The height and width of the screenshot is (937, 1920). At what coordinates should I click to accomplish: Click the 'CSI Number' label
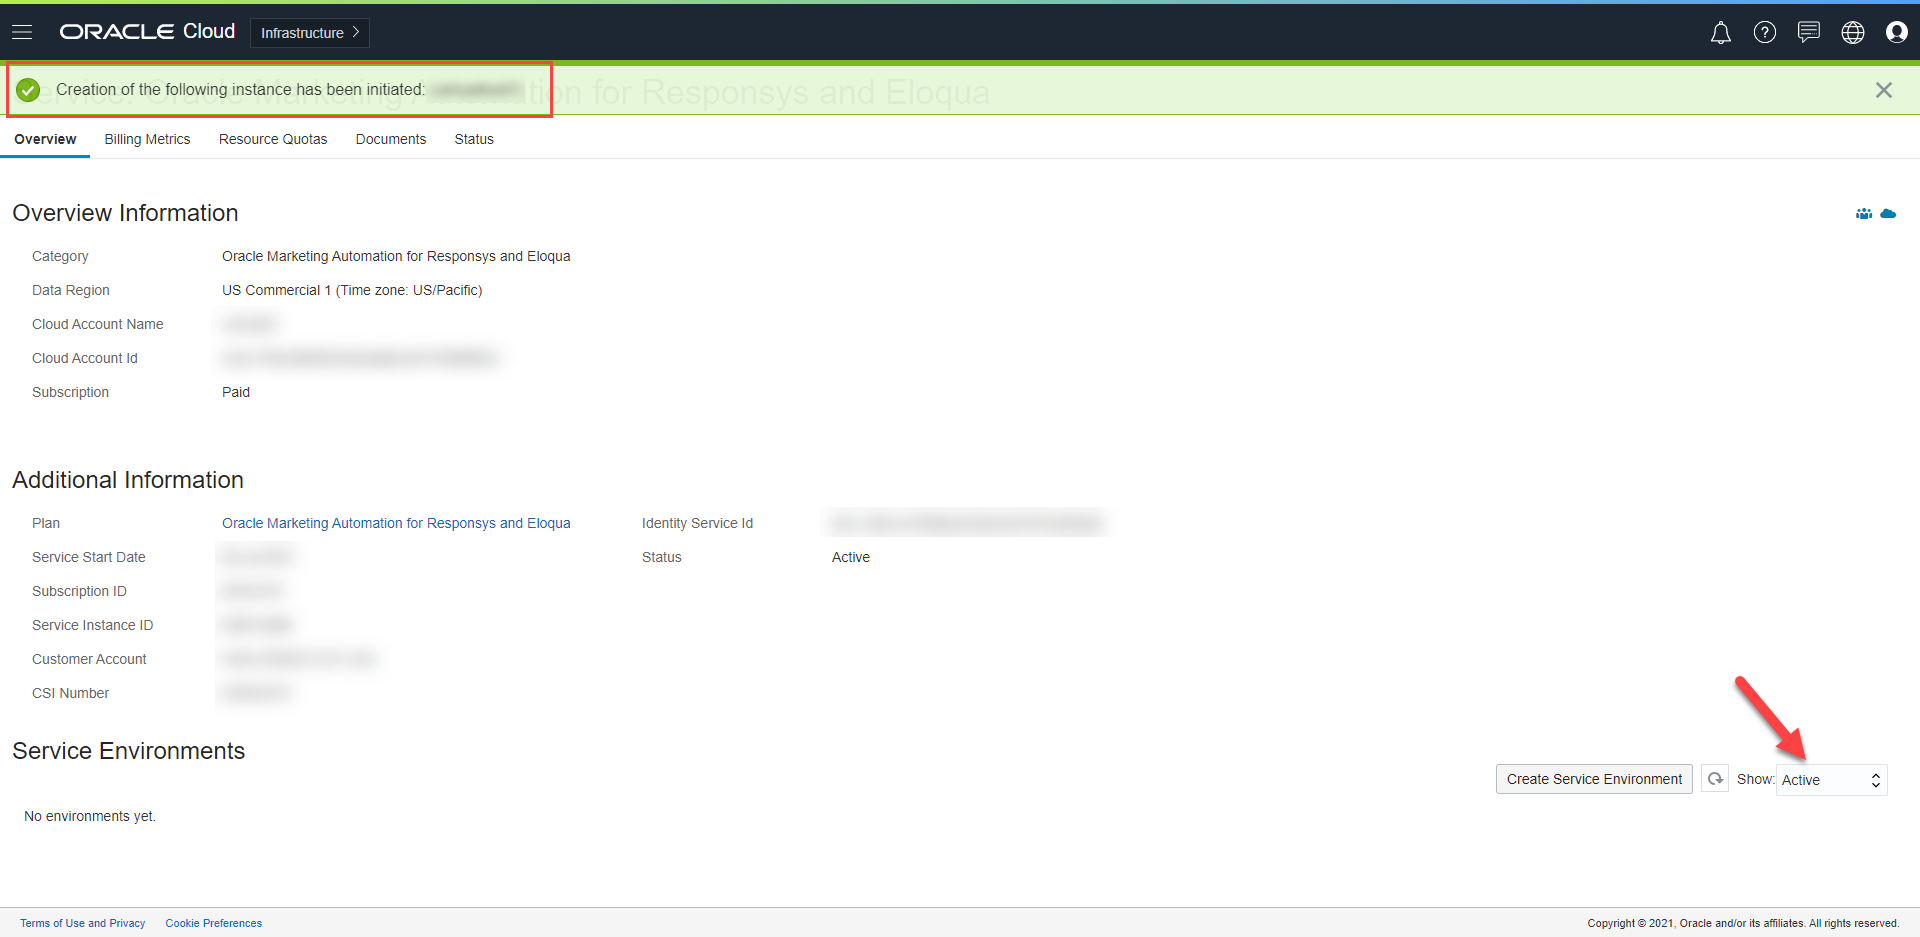71,693
